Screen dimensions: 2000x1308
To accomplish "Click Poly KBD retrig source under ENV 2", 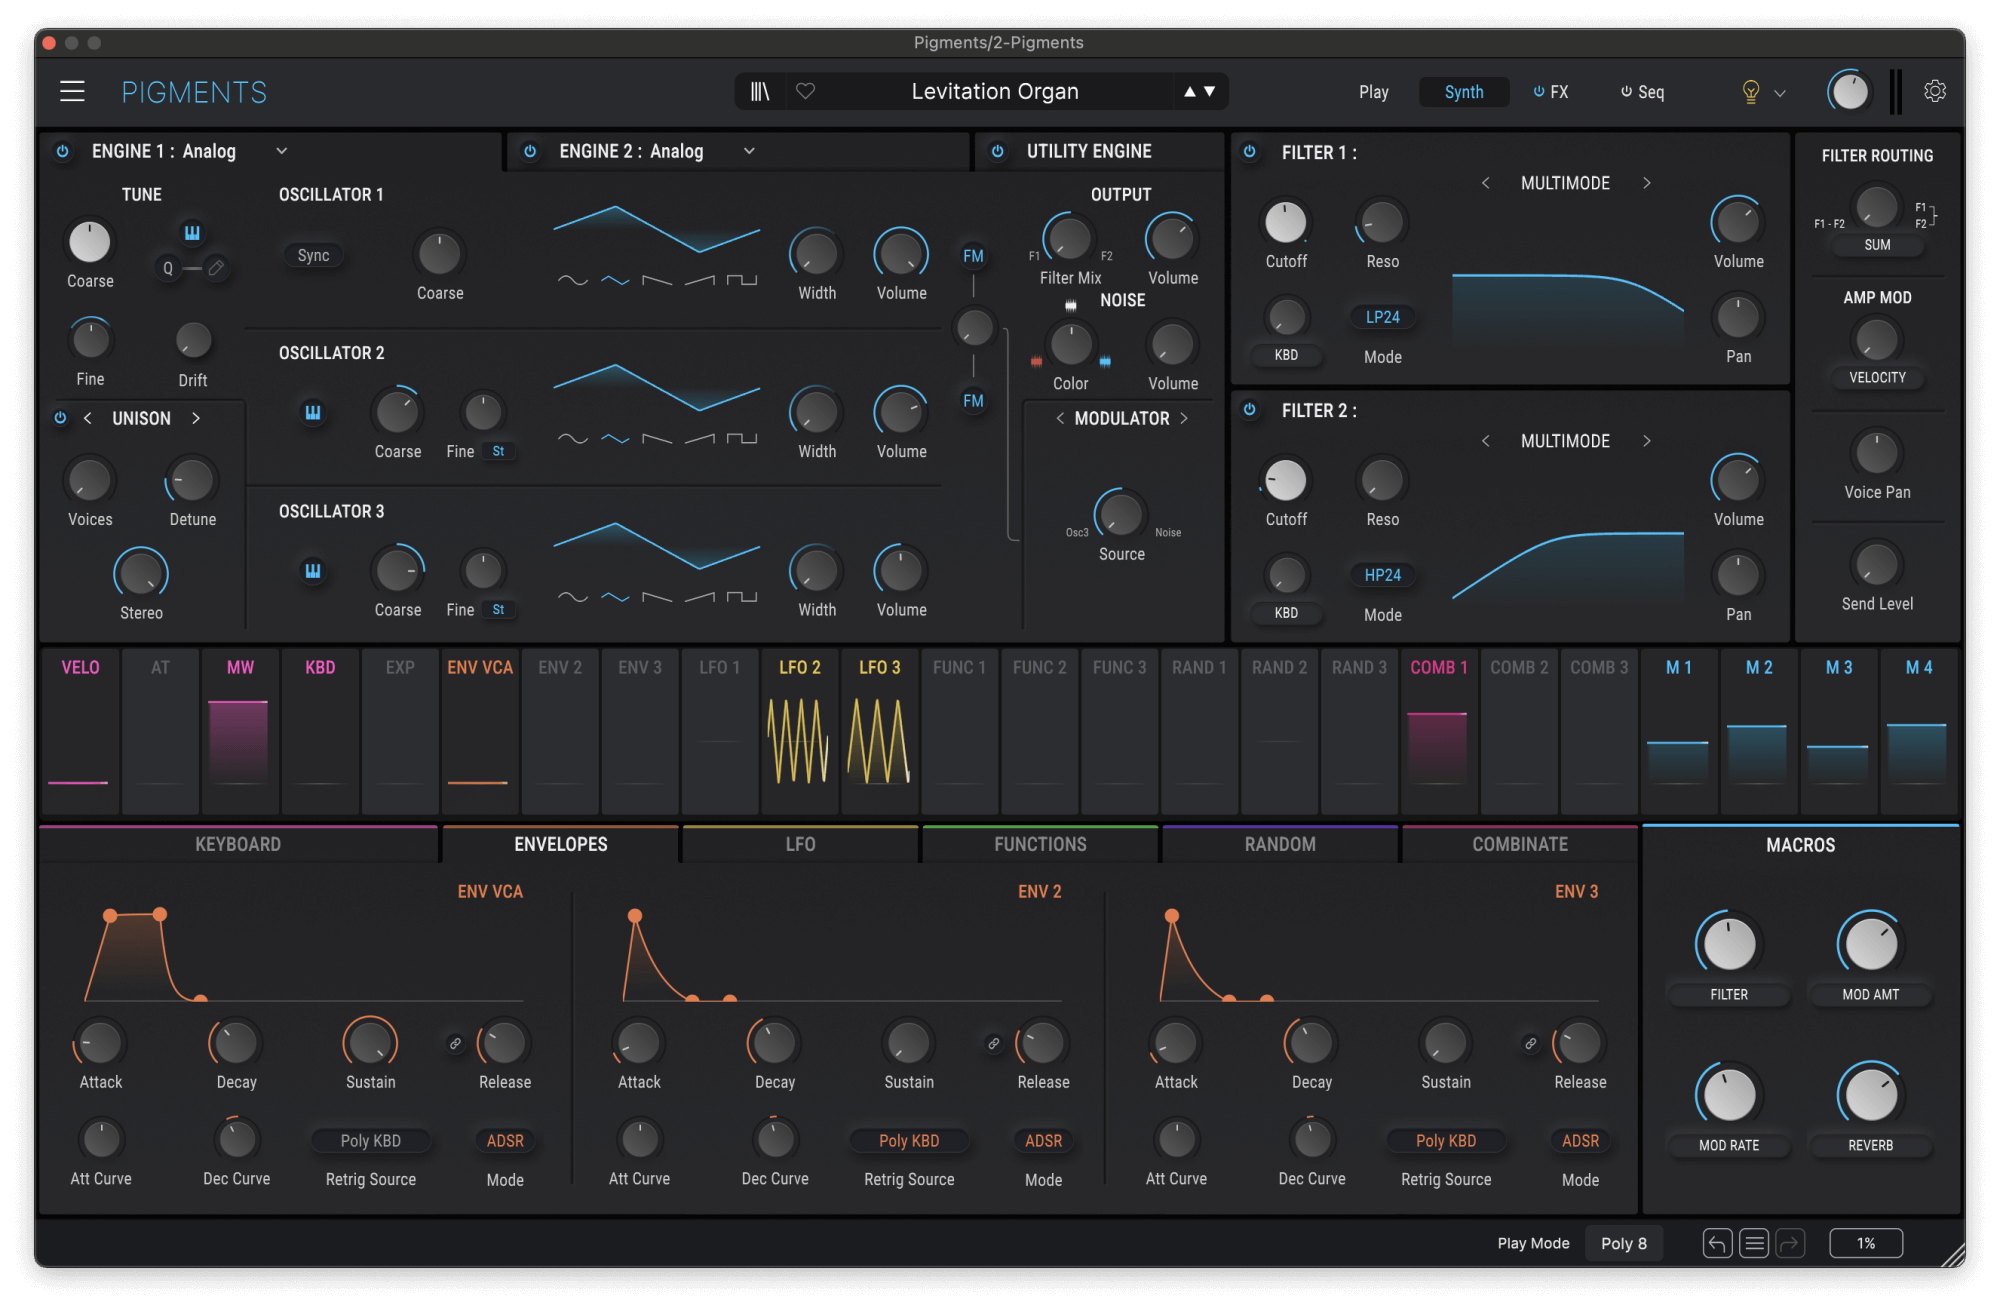I will pos(908,1140).
